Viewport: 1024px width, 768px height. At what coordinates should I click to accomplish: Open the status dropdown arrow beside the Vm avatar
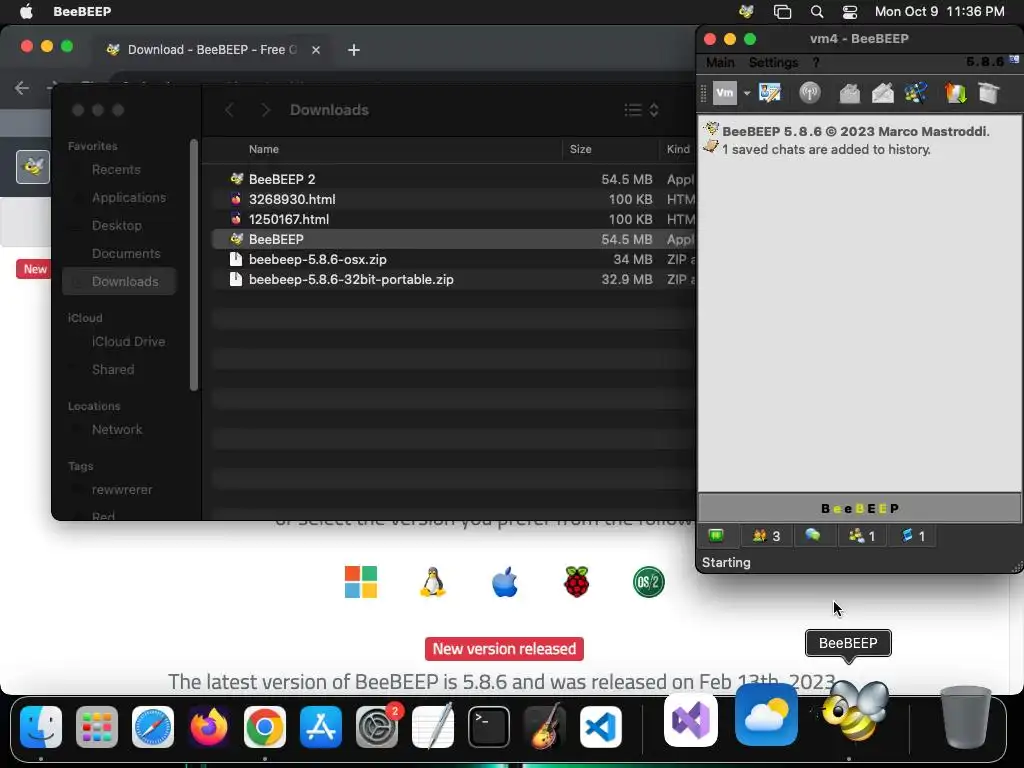pyautogui.click(x=746, y=93)
